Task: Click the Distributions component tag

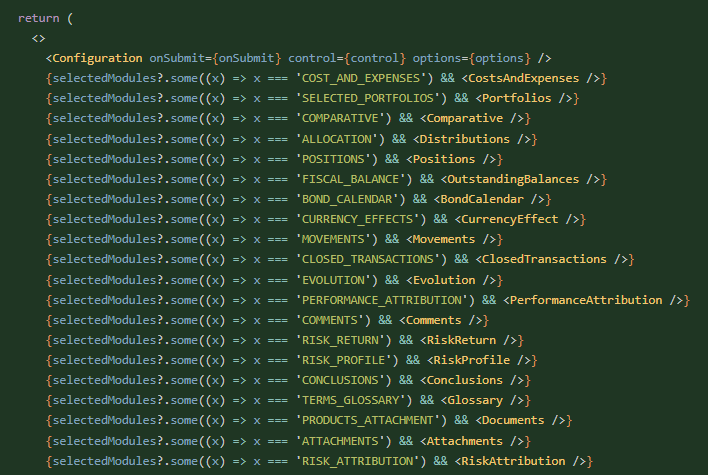Action: click(465, 139)
